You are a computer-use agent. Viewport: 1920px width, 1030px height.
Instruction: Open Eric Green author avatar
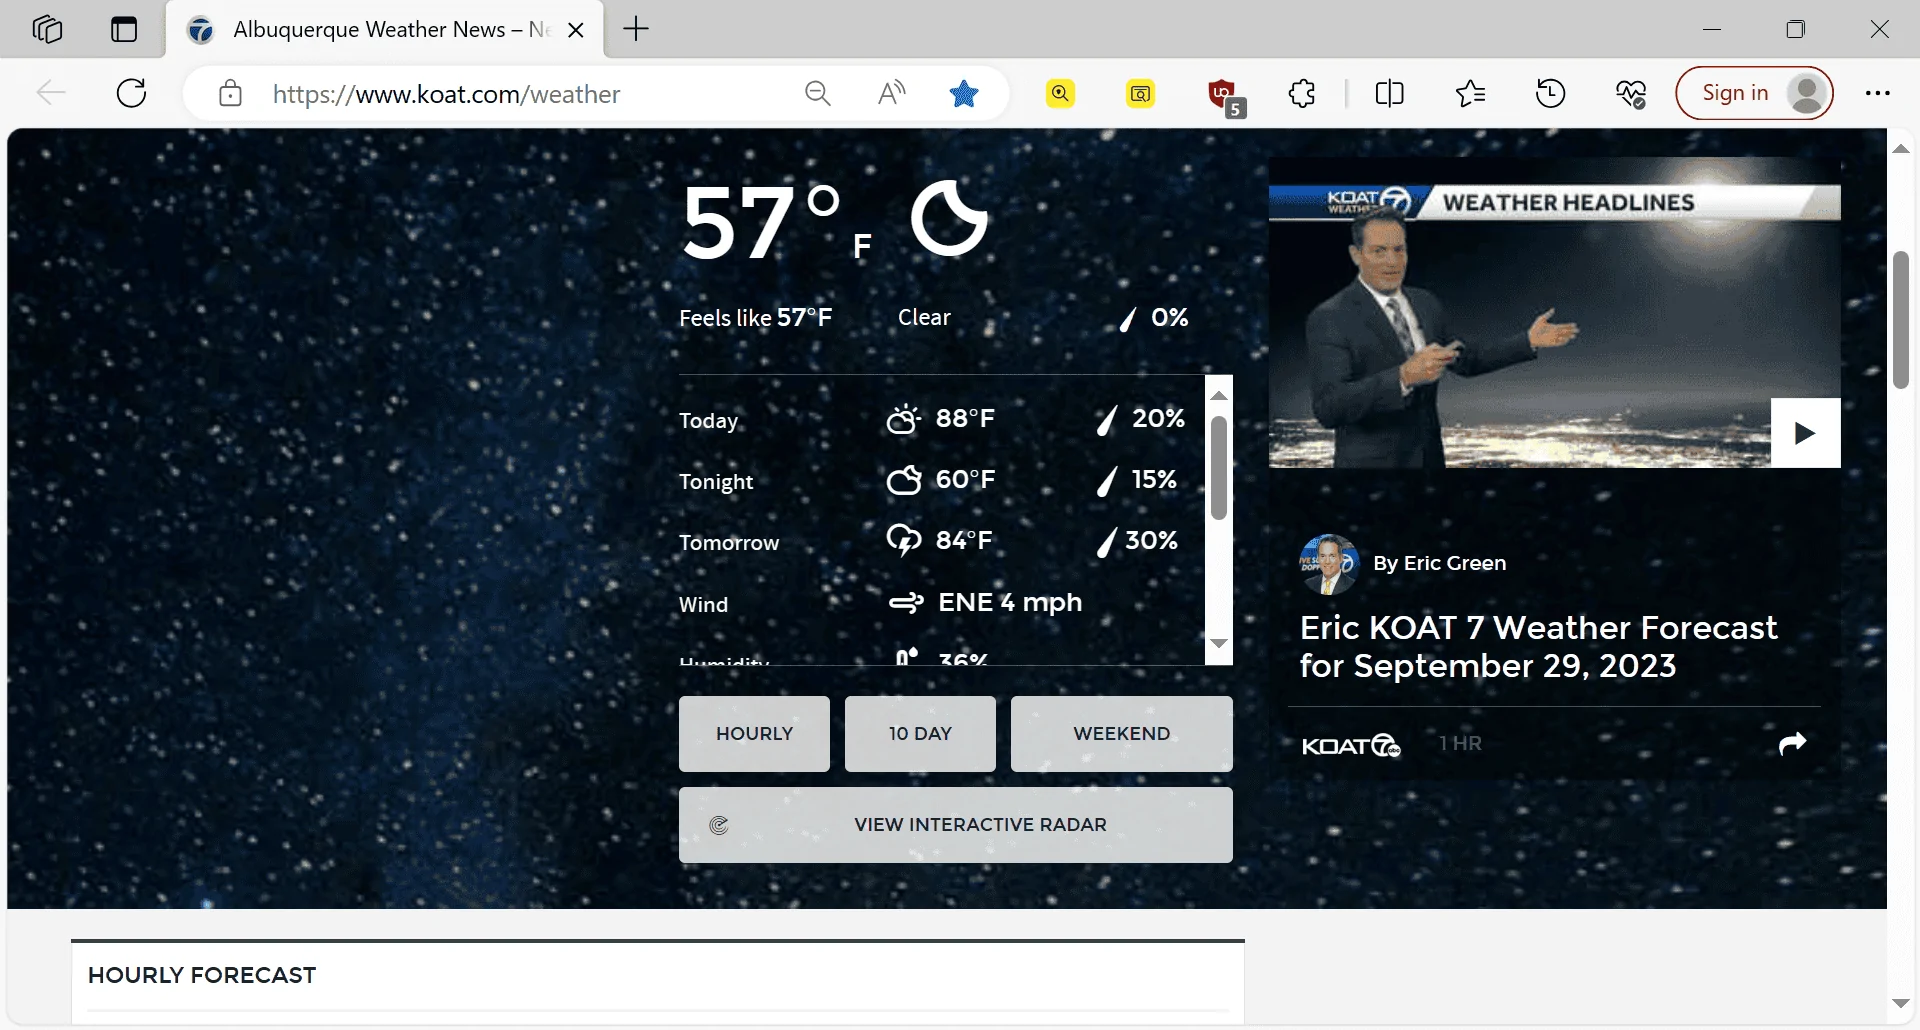click(1328, 563)
